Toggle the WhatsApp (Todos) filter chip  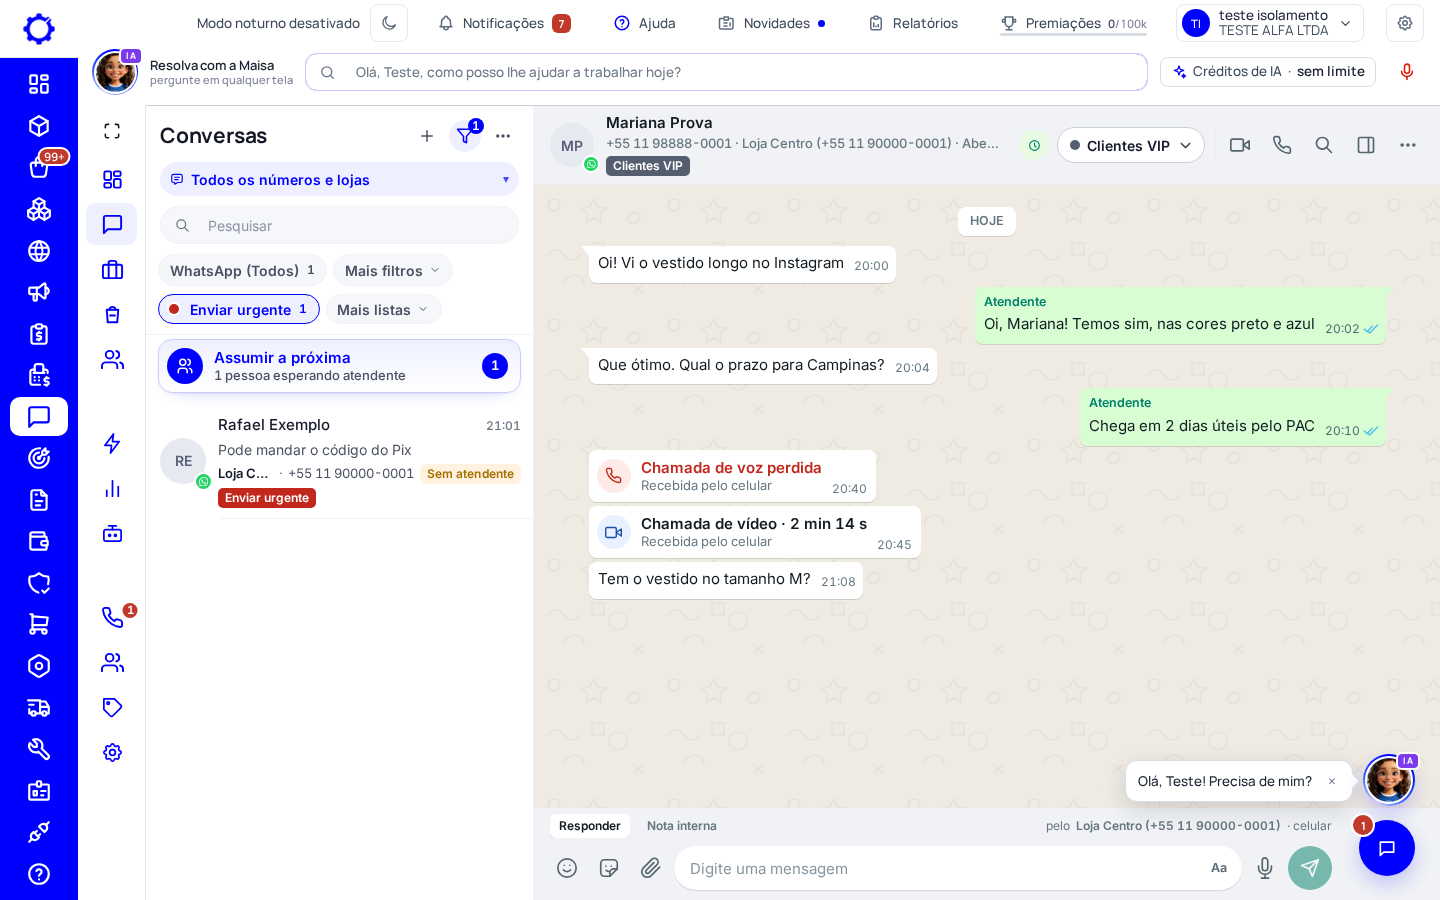click(242, 271)
